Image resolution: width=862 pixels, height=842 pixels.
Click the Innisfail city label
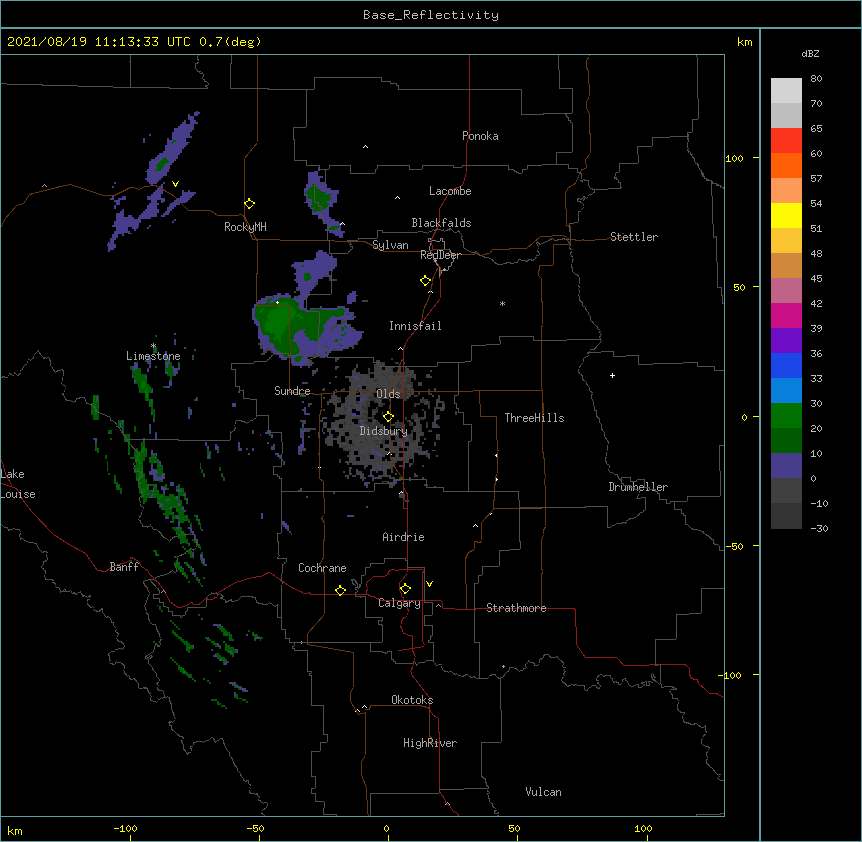pyautogui.click(x=415, y=326)
